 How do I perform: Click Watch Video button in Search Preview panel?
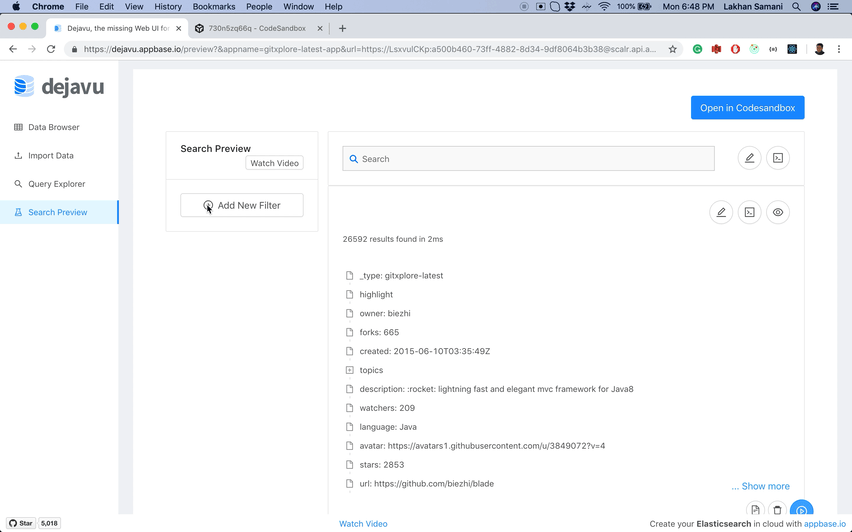click(274, 163)
